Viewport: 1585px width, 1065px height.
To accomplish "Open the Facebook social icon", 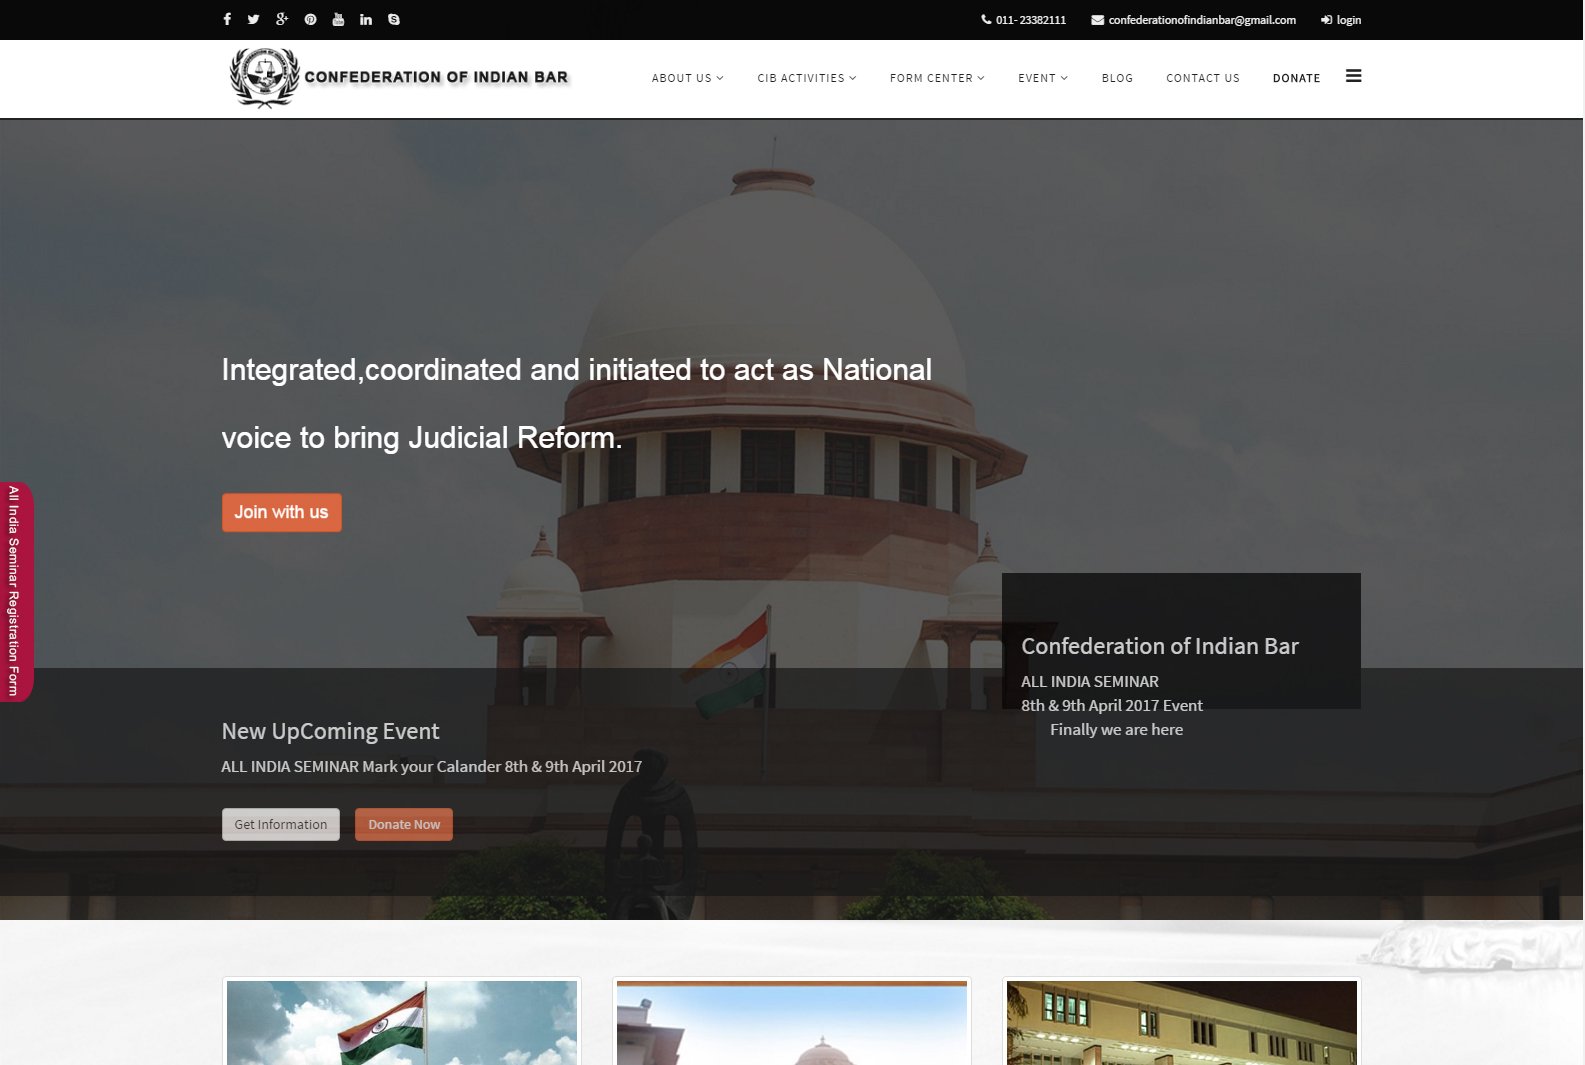I will (x=227, y=19).
